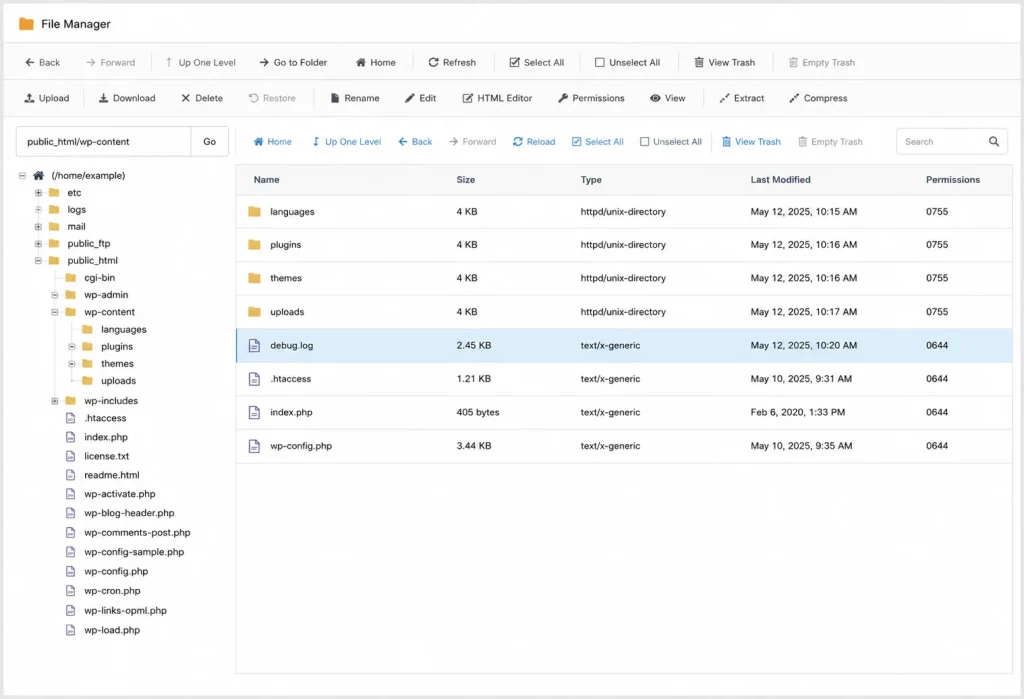The width and height of the screenshot is (1024, 699).
Task: Sort by Last Modified column header
Action: pos(780,180)
